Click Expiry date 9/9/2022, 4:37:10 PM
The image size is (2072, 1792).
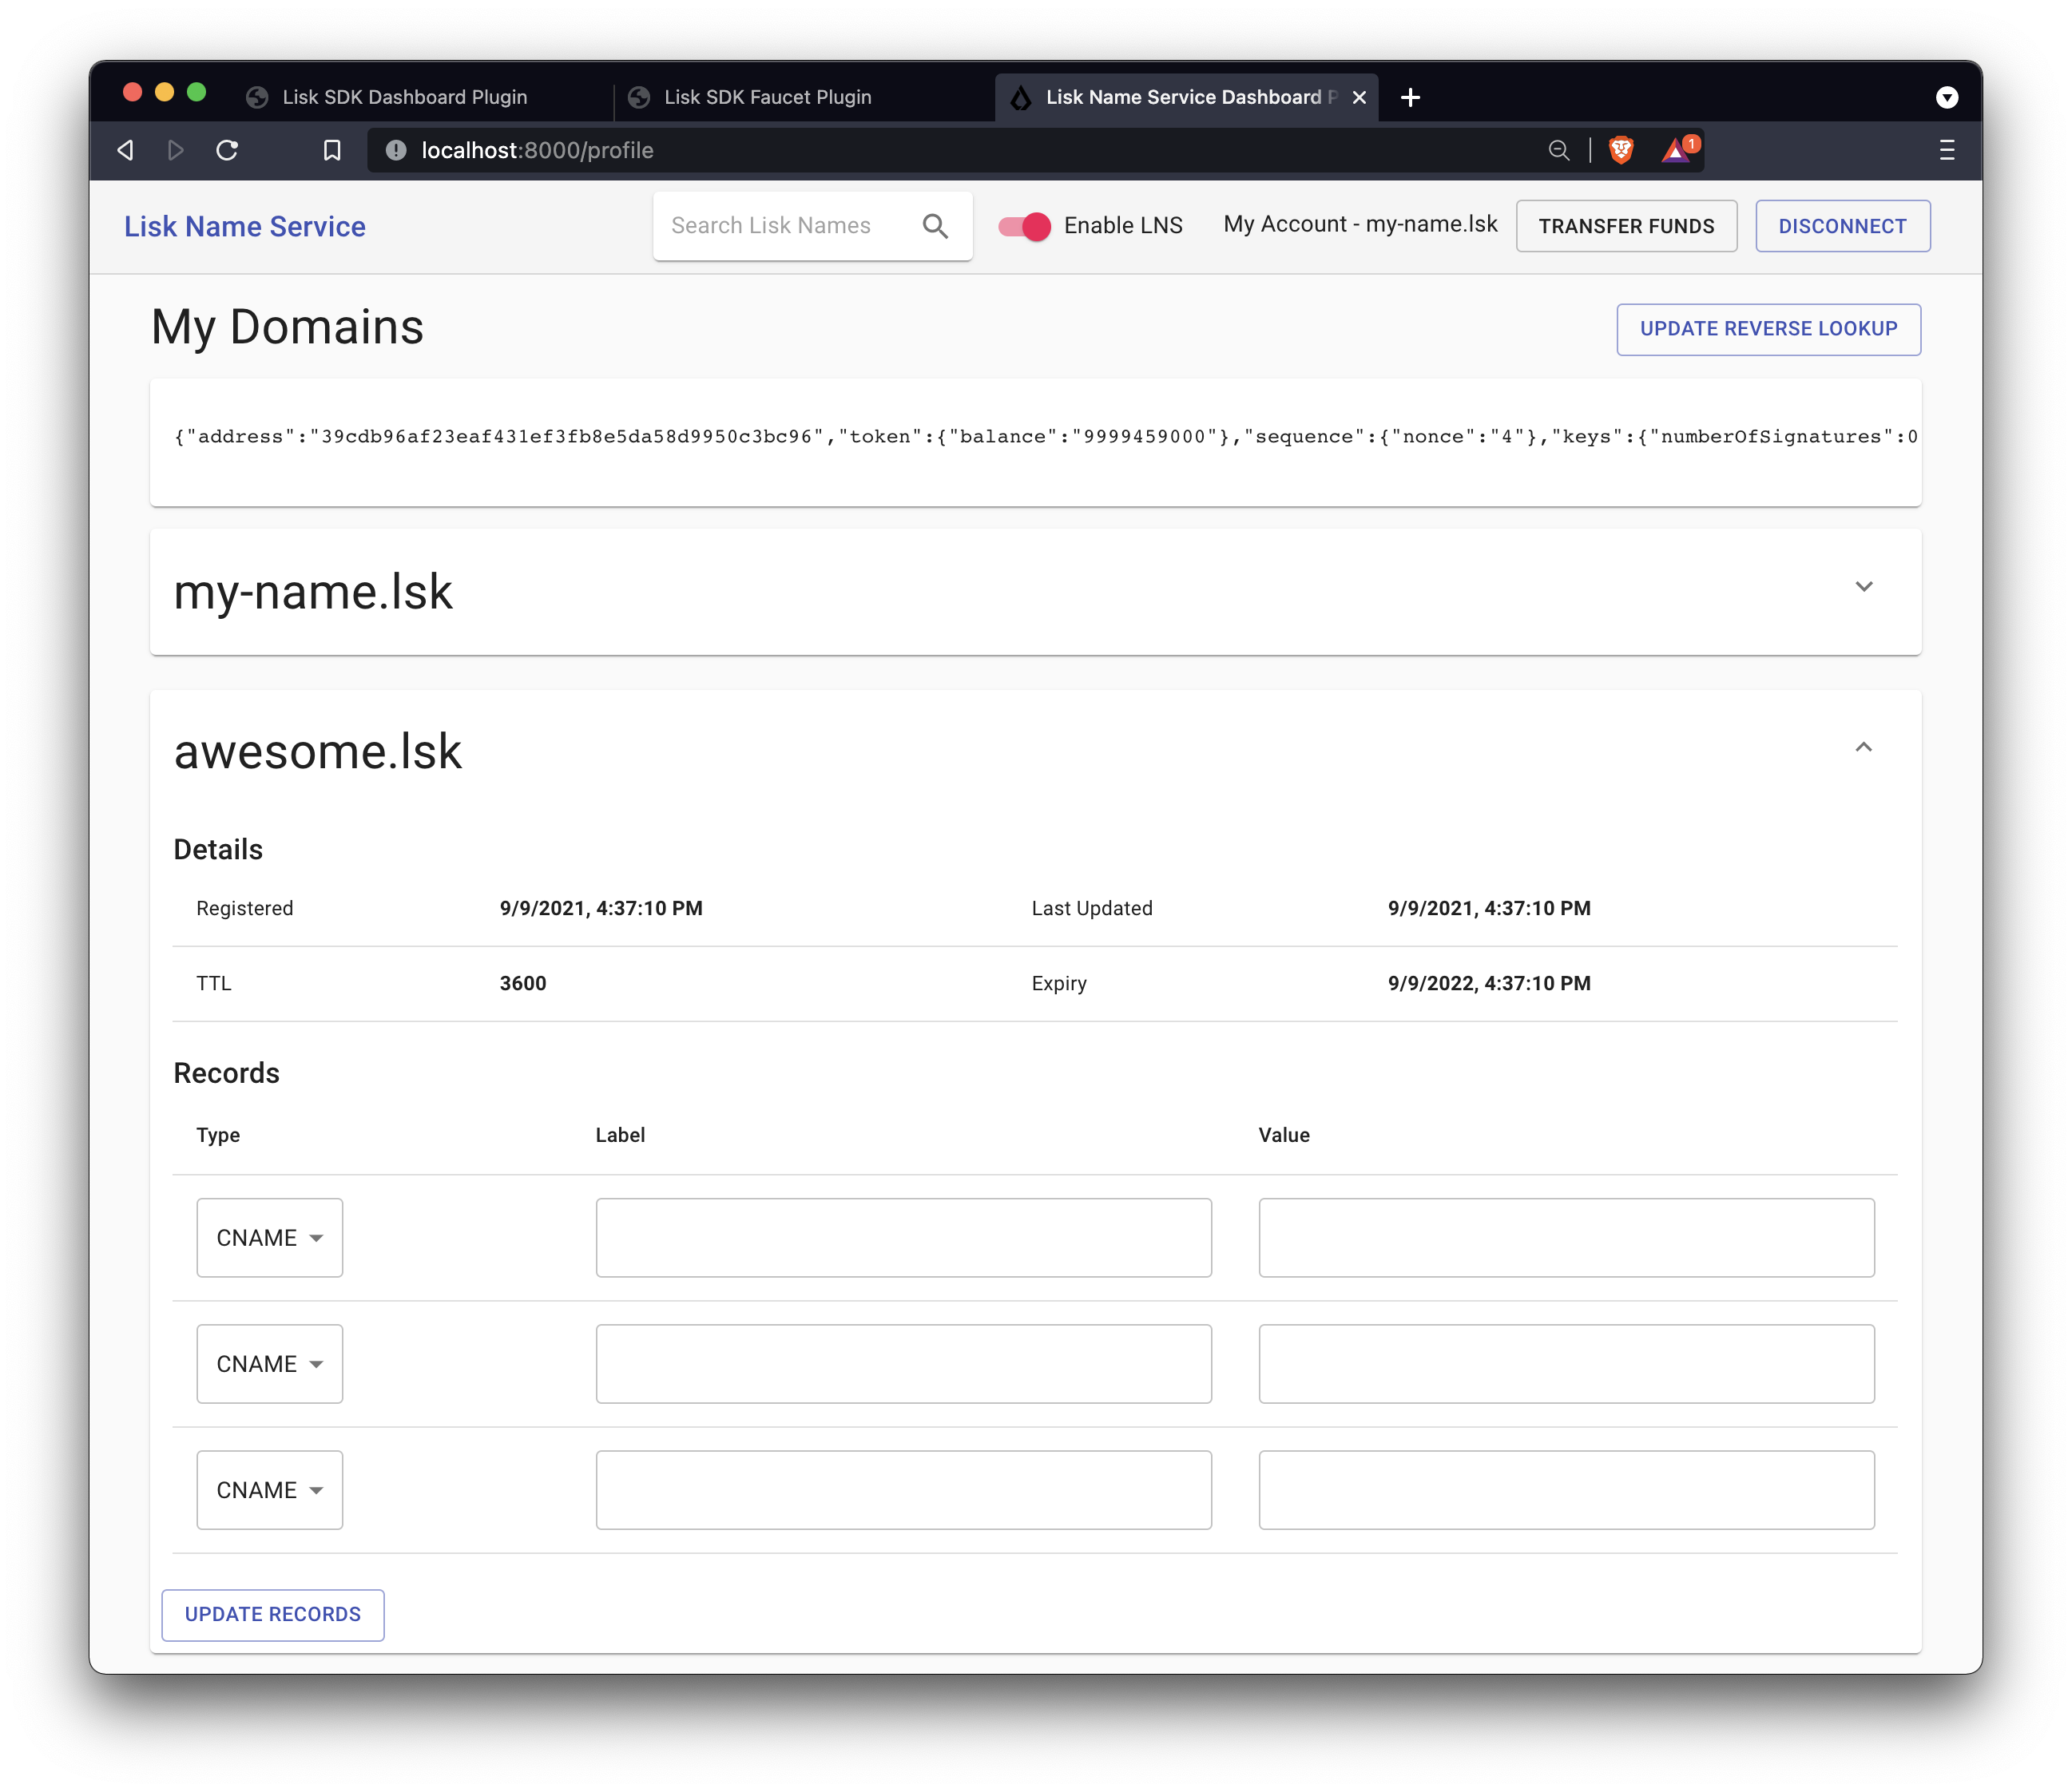tap(1489, 983)
